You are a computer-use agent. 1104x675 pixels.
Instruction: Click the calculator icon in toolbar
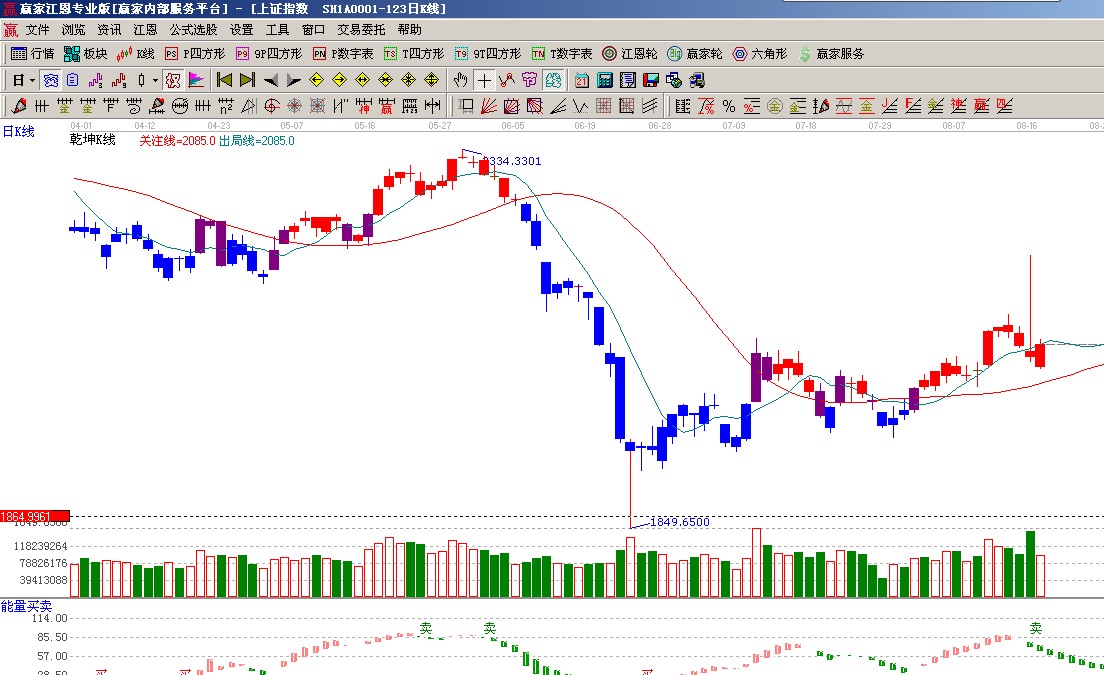604,80
